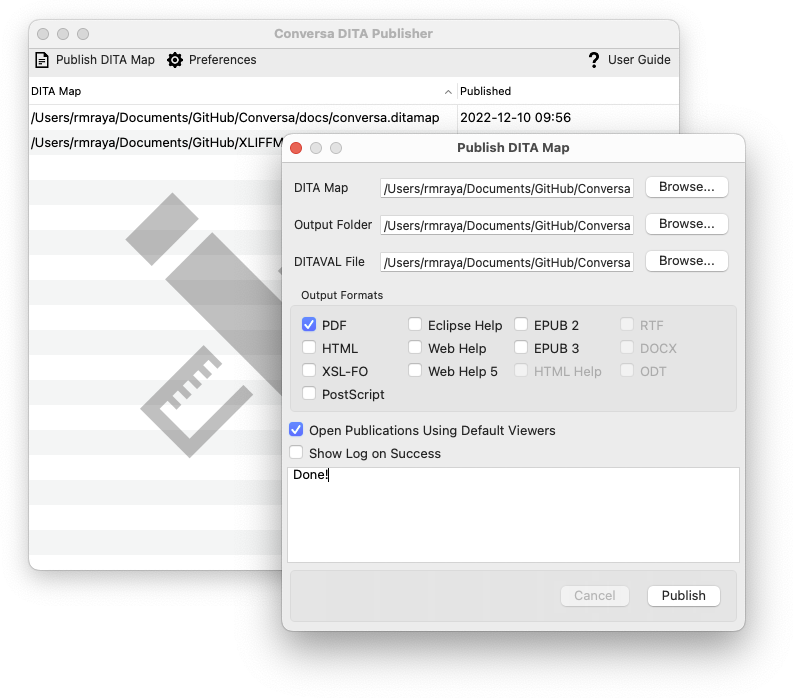
Task: Click the Publish DITA Map document icon
Action: (x=42, y=60)
